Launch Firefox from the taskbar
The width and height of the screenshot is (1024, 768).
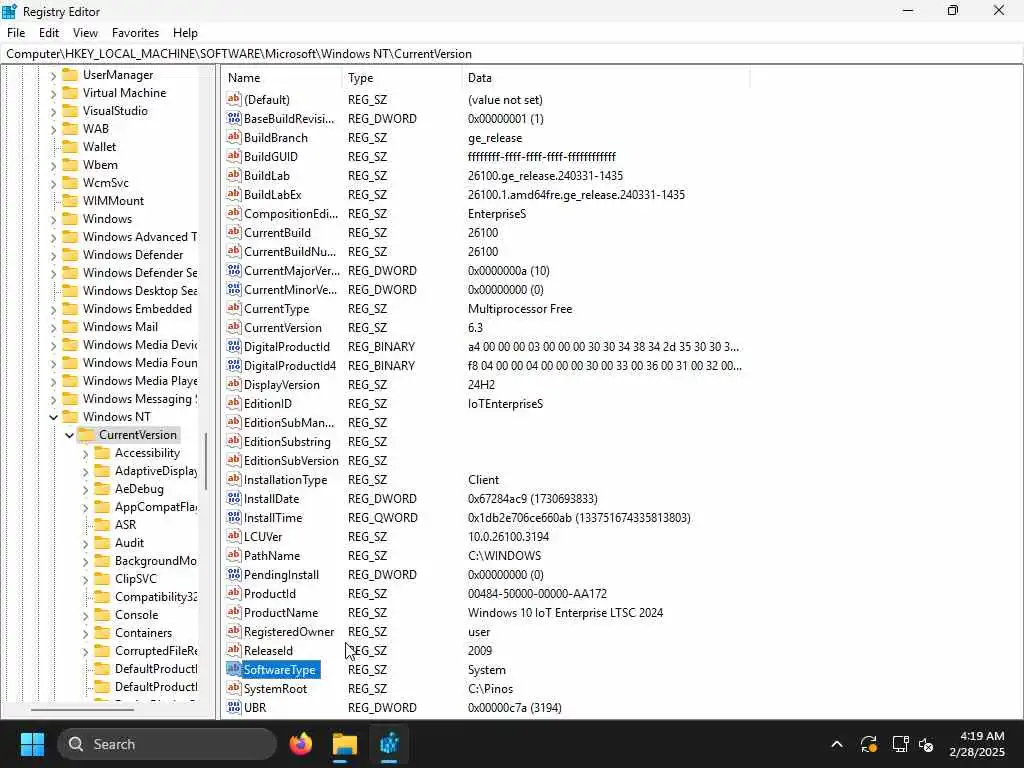click(300, 744)
